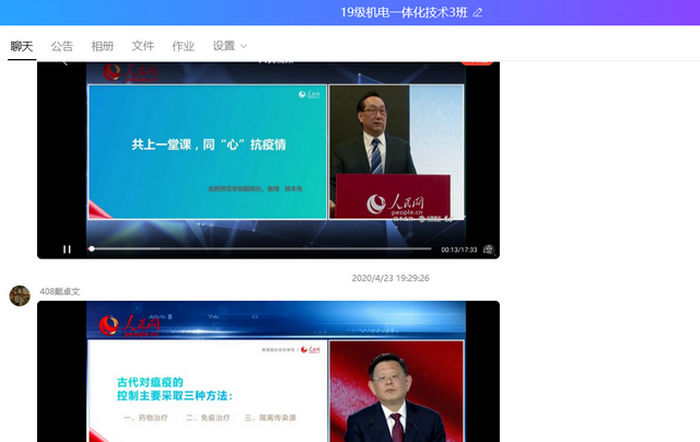Click the sender name 408戴卓文
This screenshot has width=700, height=442.
[60, 291]
